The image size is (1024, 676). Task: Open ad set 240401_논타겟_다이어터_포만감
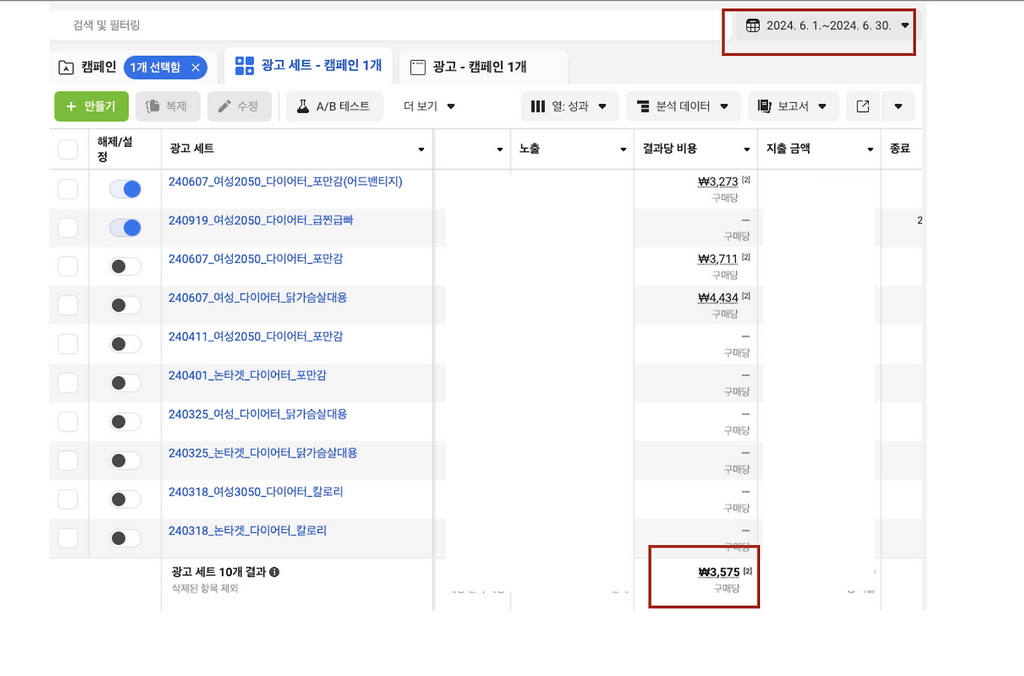248,376
